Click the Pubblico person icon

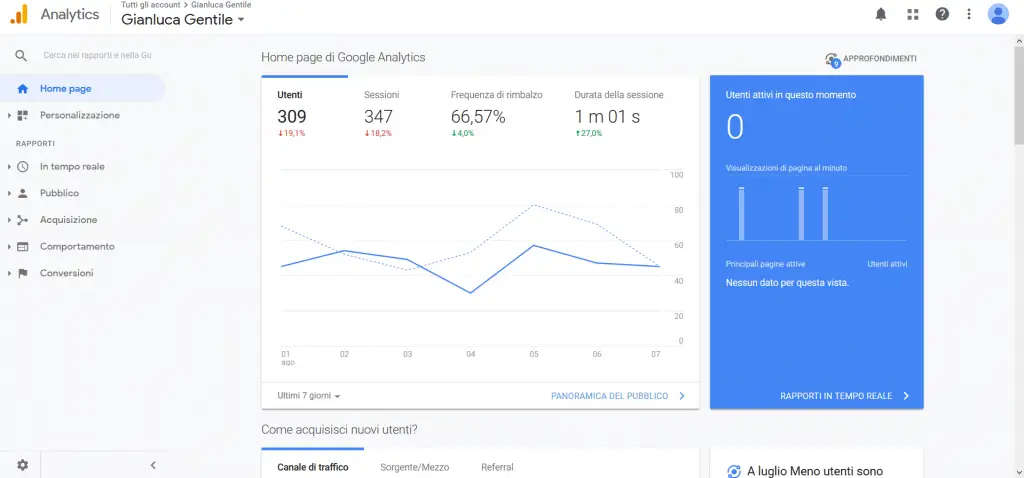point(23,193)
